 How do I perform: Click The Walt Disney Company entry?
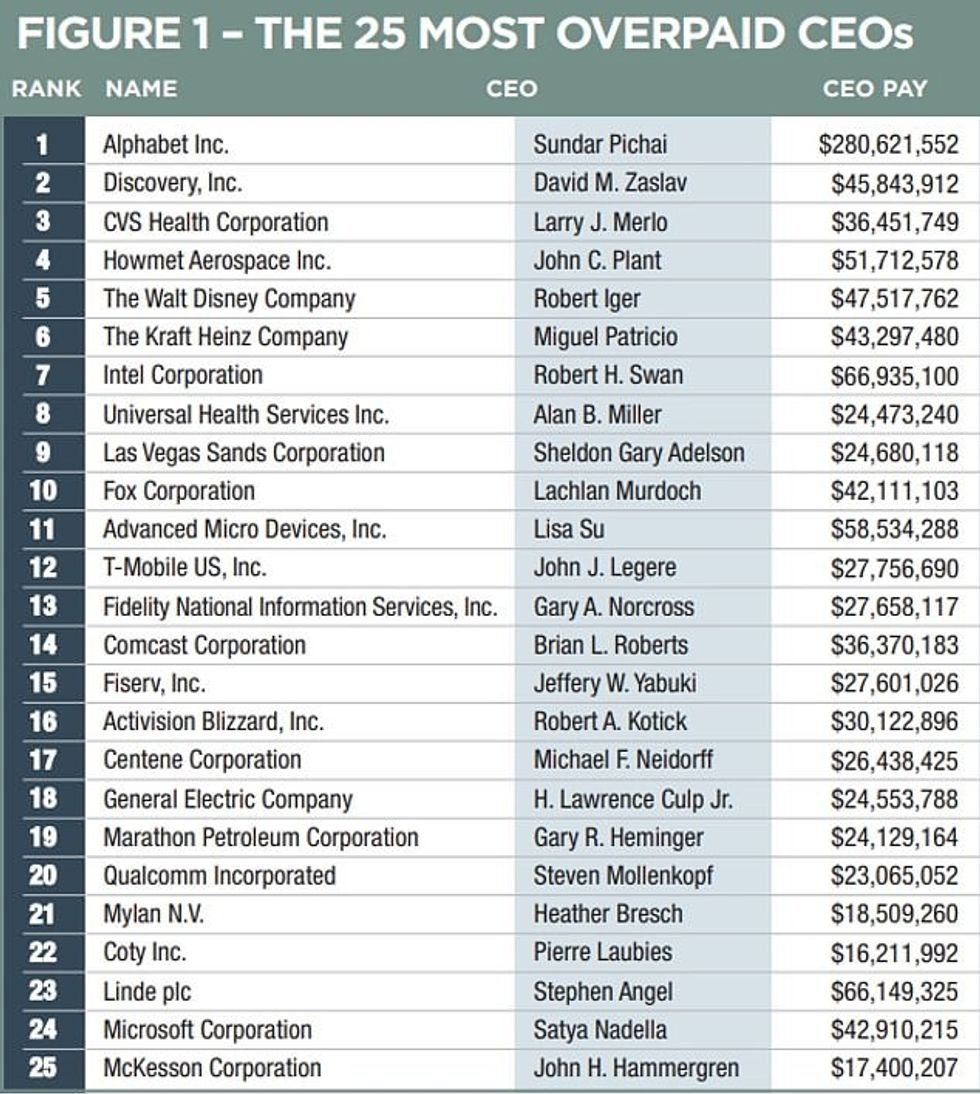[229, 298]
